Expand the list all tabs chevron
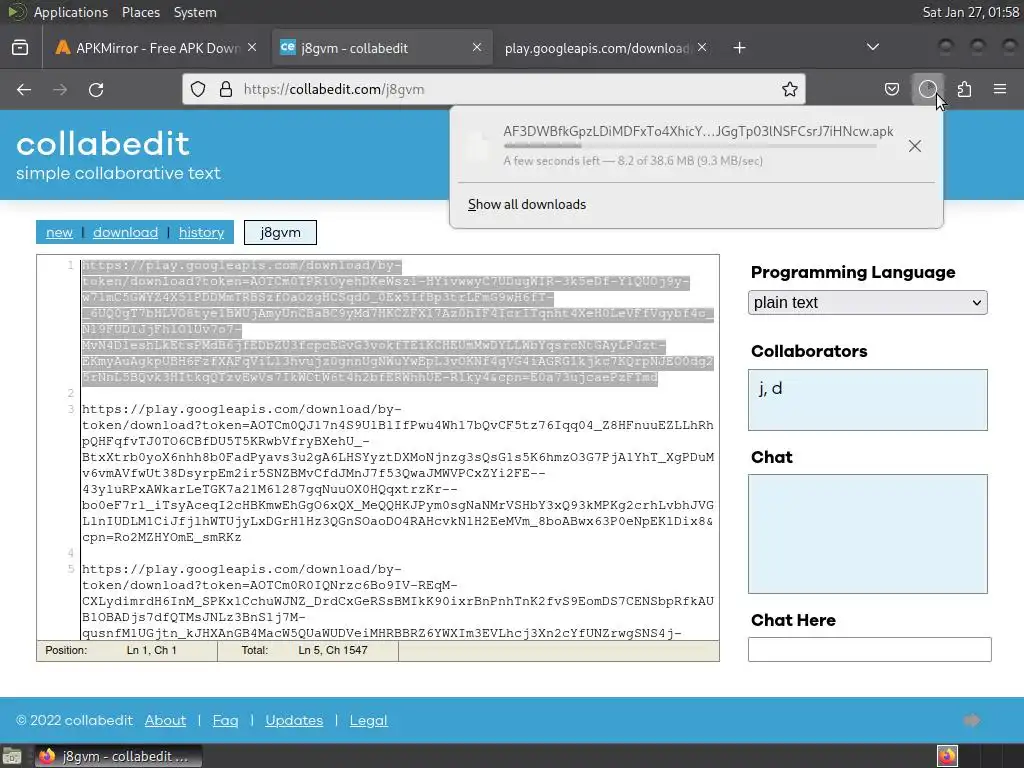Screen dimensions: 1024x768 [x=872, y=48]
